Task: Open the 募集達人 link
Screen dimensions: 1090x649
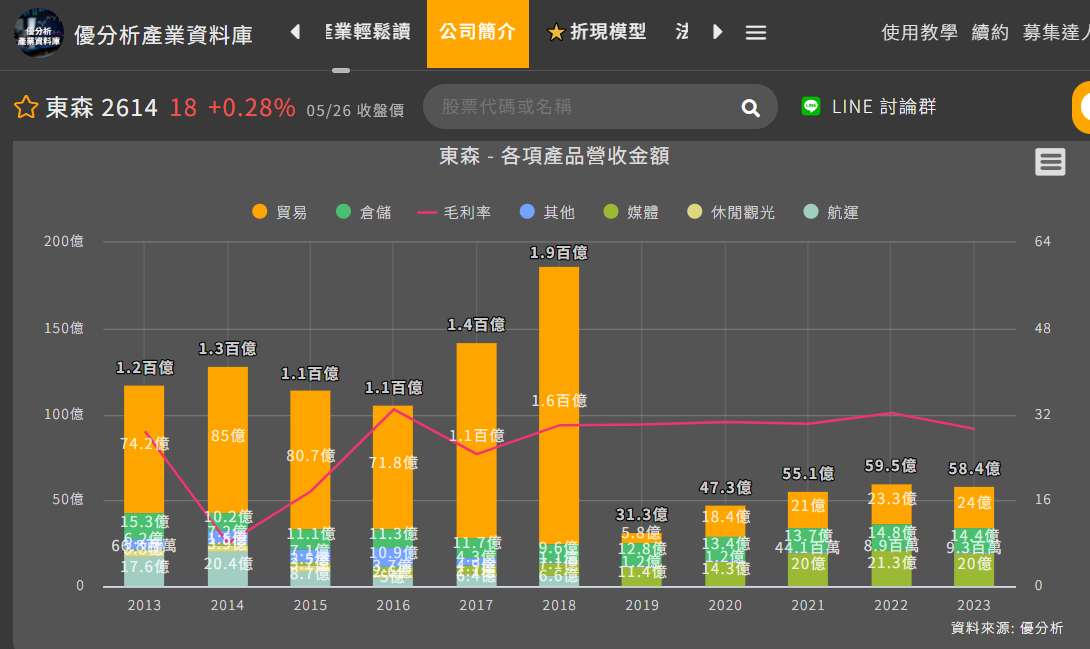Action: (1055, 32)
